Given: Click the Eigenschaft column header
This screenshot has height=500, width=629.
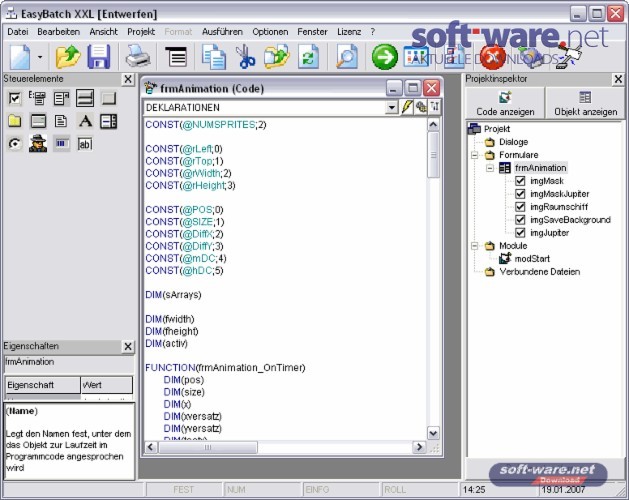Looking at the screenshot, I should coord(43,385).
